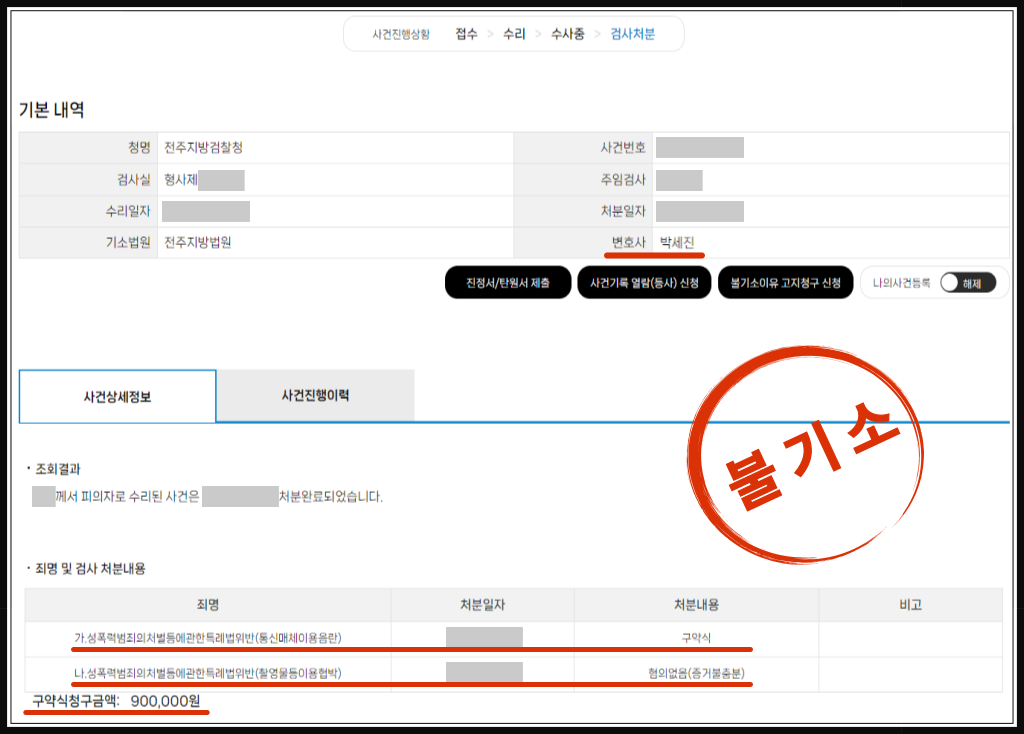Screen dimensions: 1024x734
Task: Click the 죄명 column header
Action: pos(208,605)
